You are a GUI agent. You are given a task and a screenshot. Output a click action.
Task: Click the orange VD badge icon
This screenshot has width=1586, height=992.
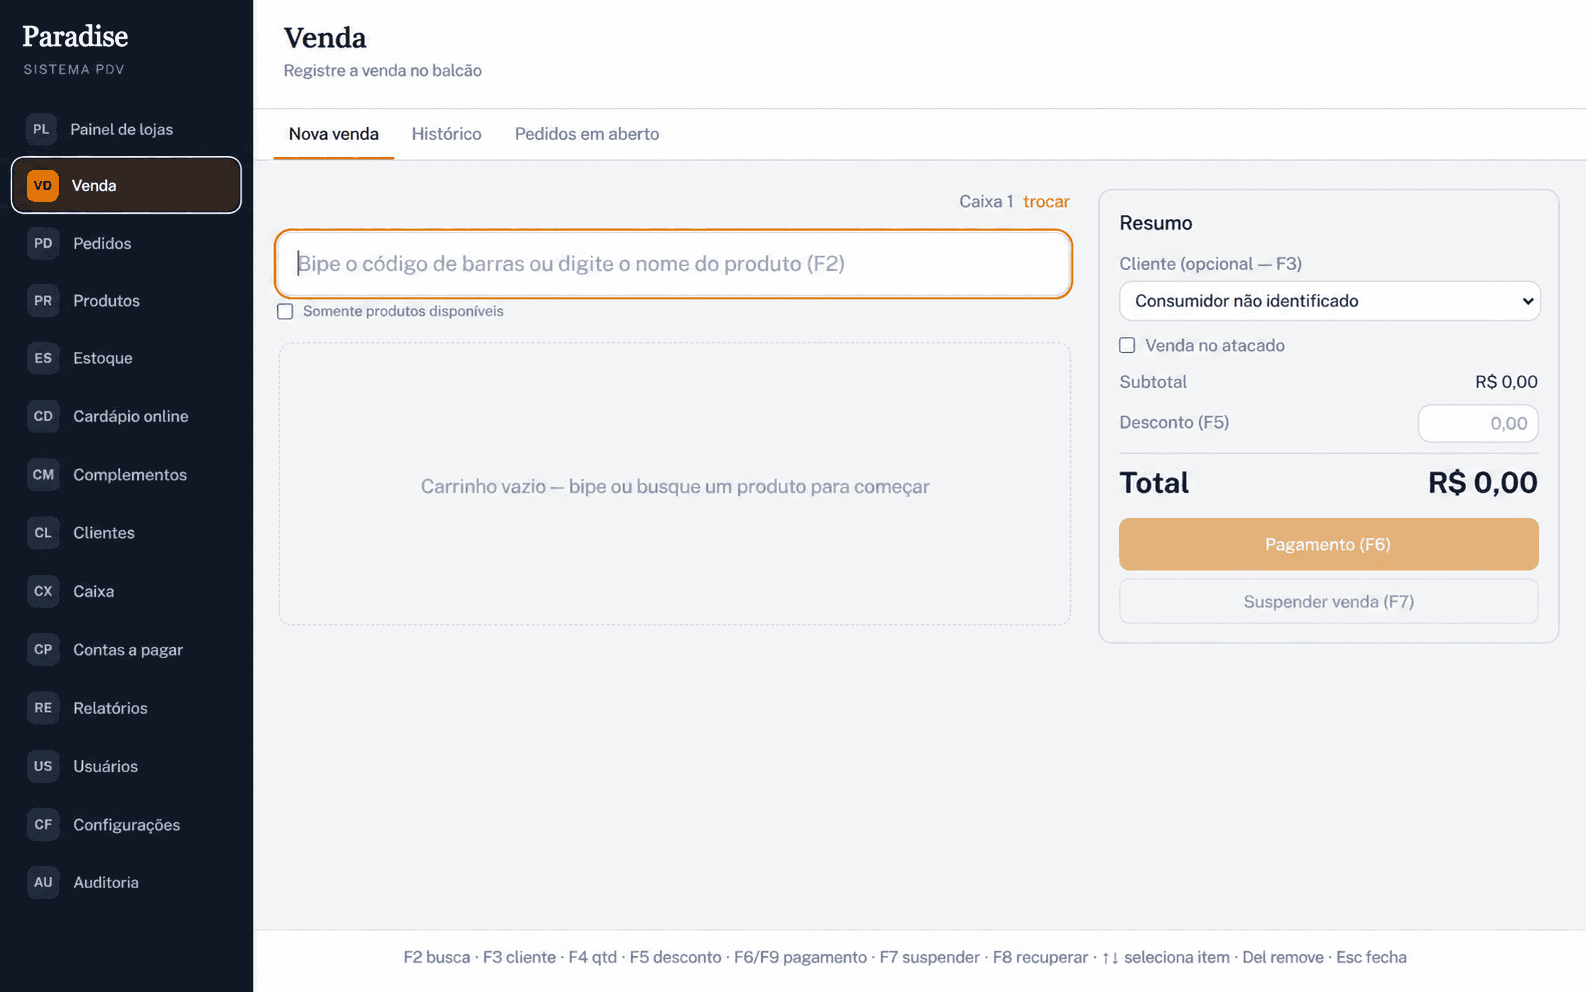tap(43, 185)
